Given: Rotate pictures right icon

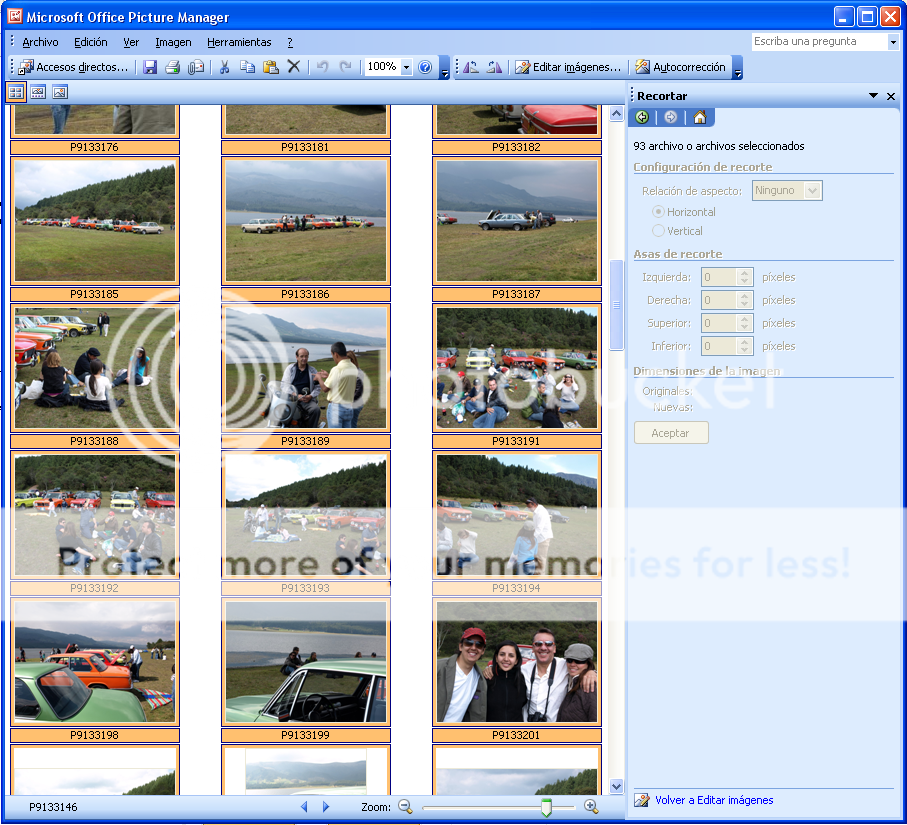Looking at the screenshot, I should 494,67.
